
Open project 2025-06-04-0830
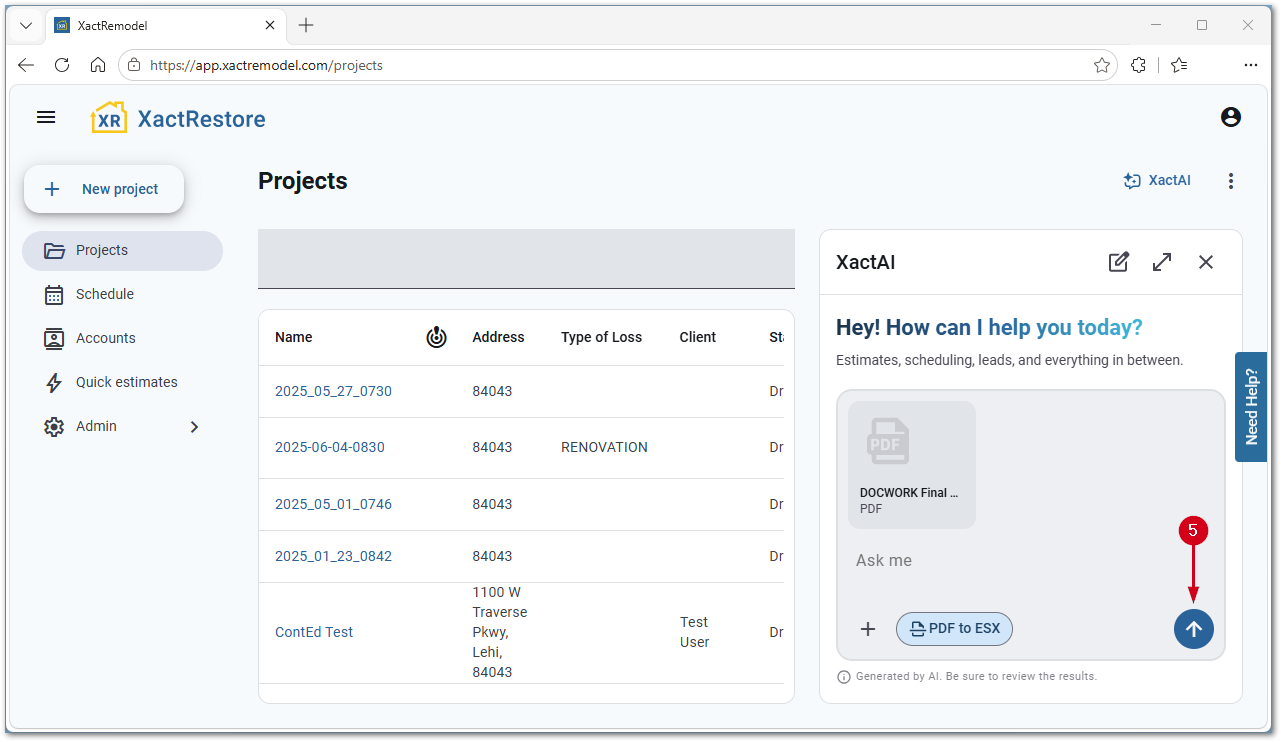[x=330, y=447]
